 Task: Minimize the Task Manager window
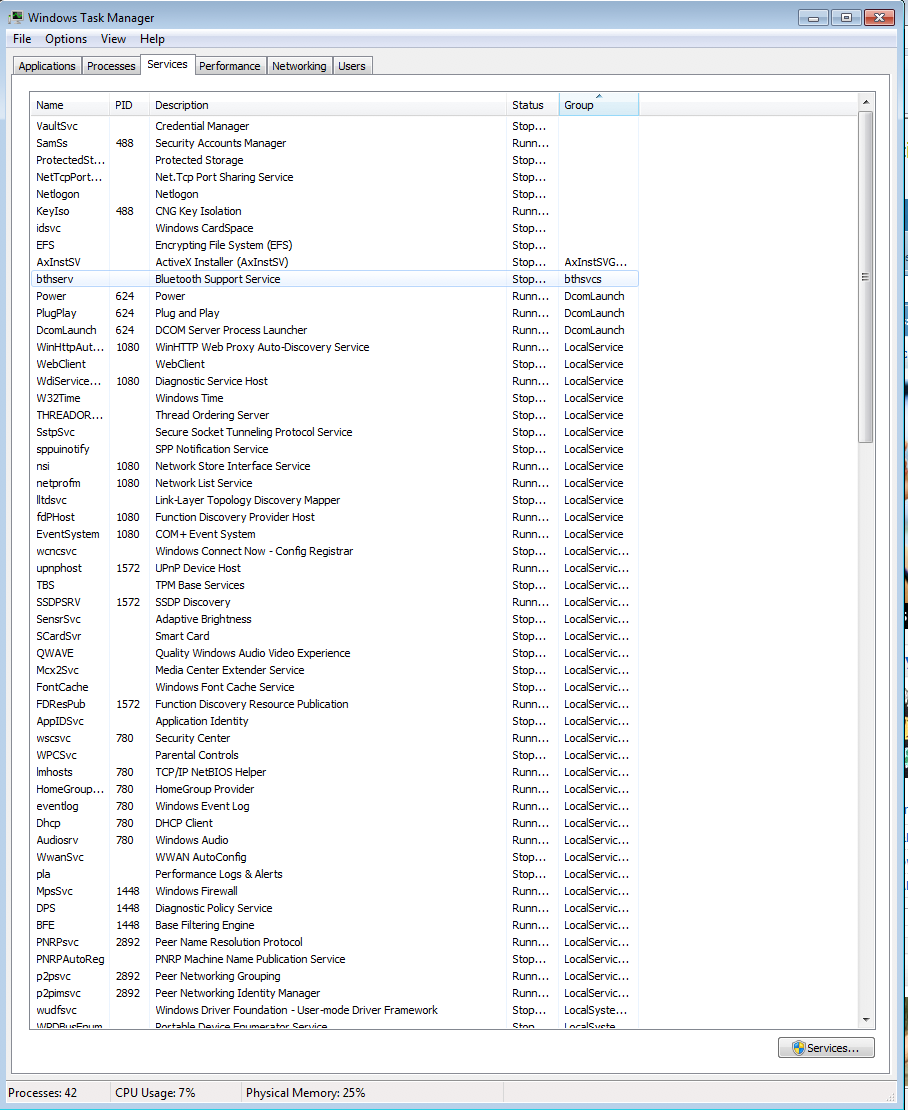(x=813, y=18)
